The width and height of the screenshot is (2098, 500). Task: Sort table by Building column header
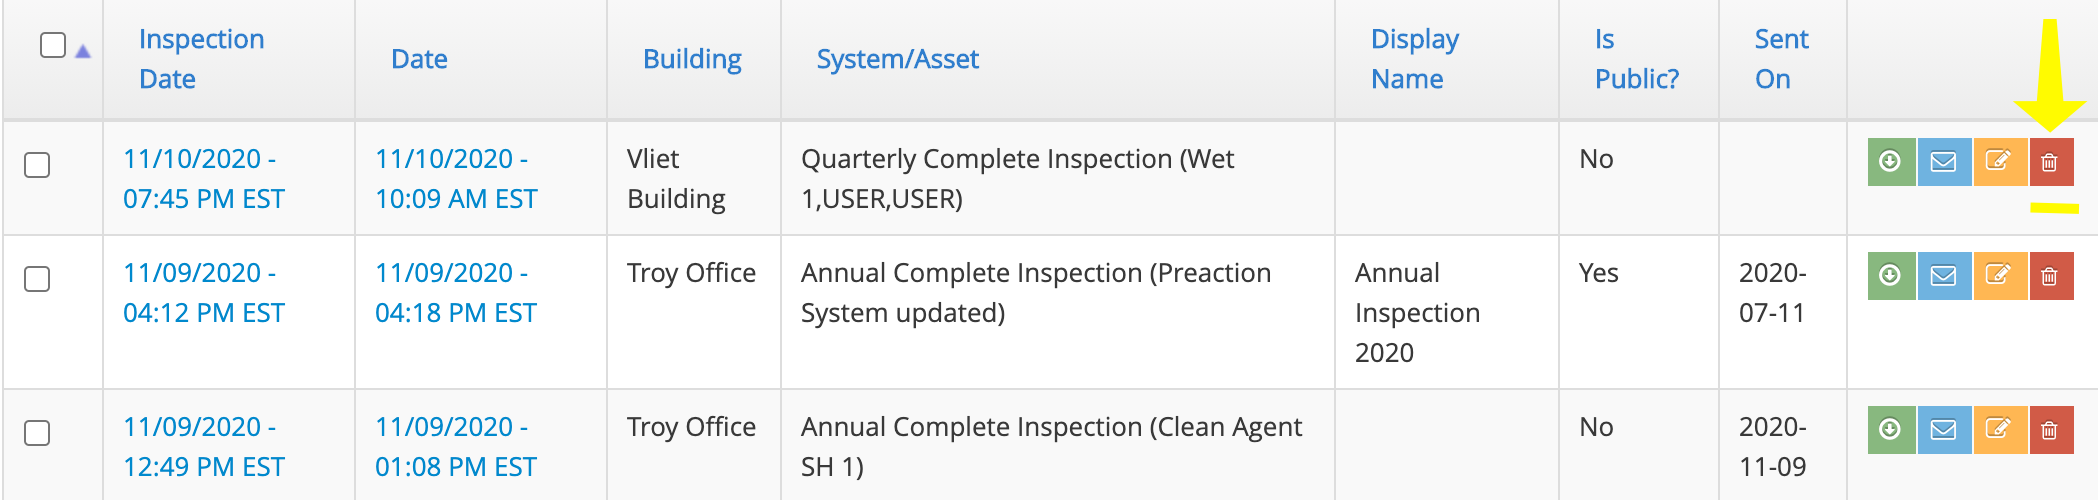tap(692, 59)
